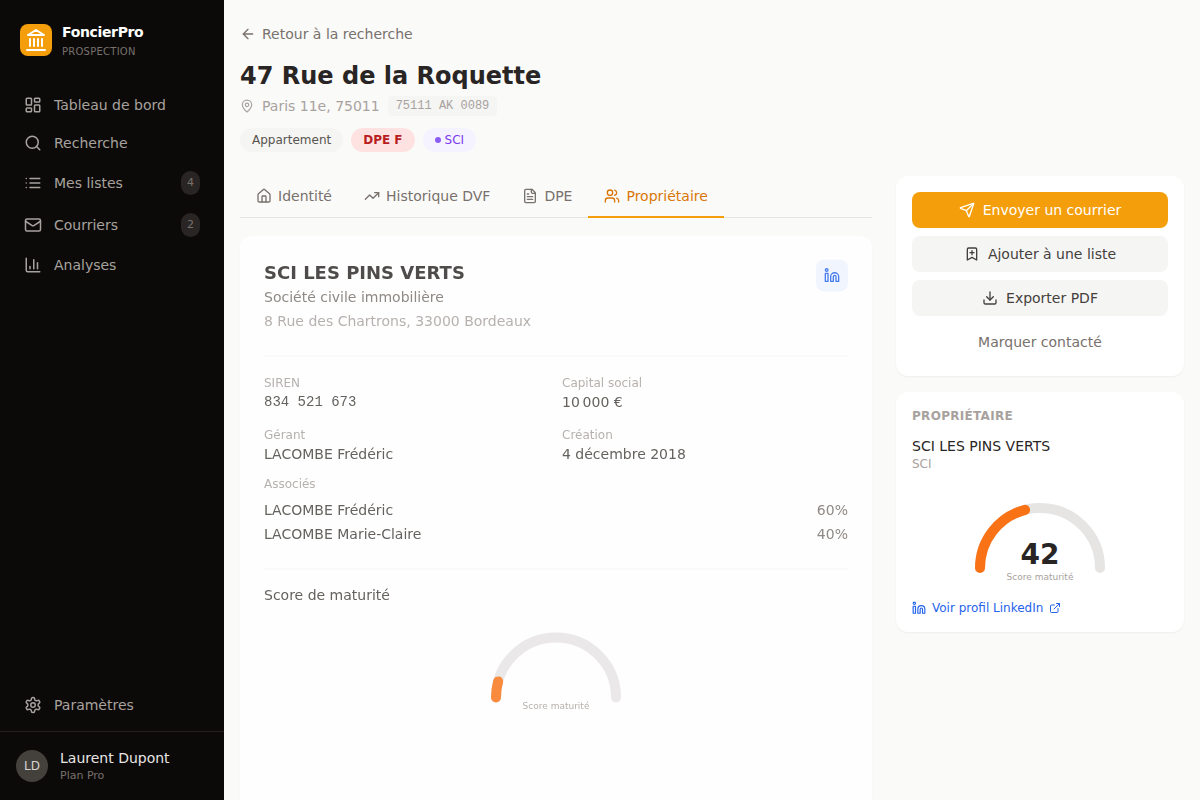Switch to the Identité tab
1200x800 pixels.
294,196
